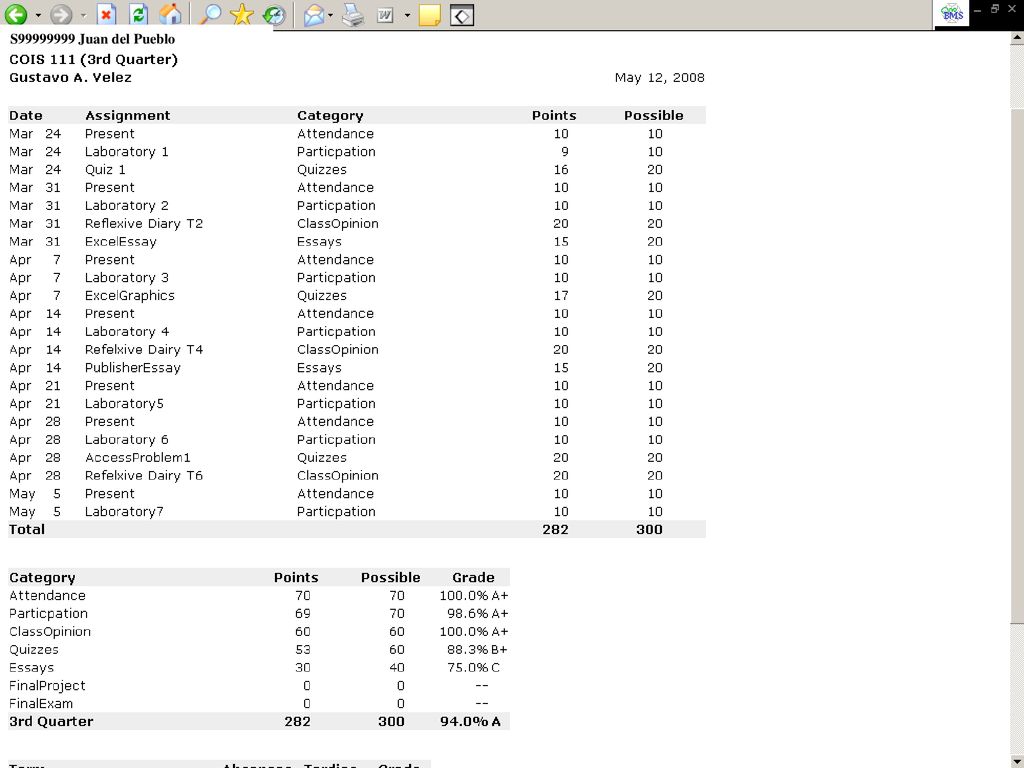Click the '98.6% A+' Particpation grade

[x=477, y=614]
